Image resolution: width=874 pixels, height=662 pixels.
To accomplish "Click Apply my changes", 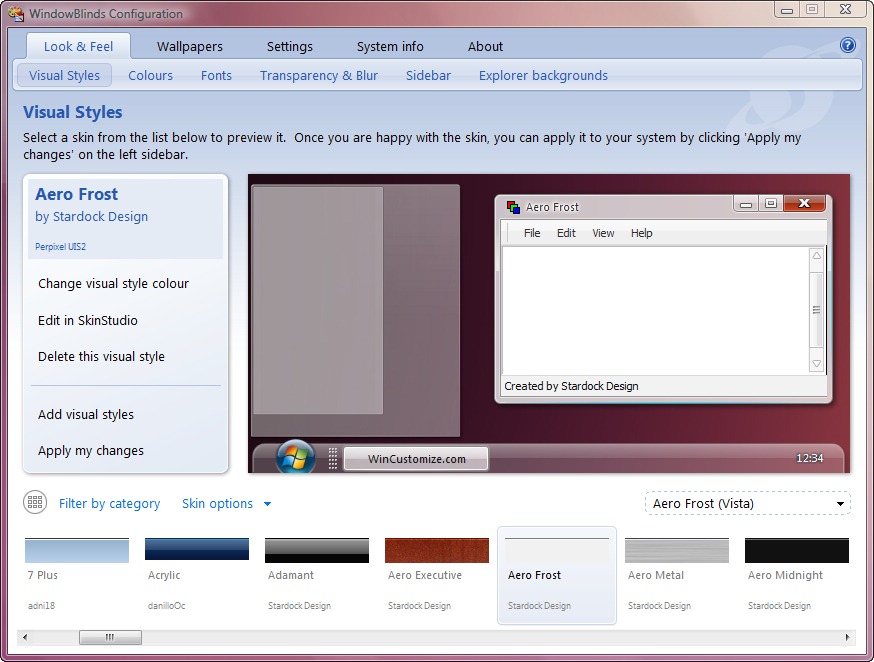I will pyautogui.click(x=91, y=451).
